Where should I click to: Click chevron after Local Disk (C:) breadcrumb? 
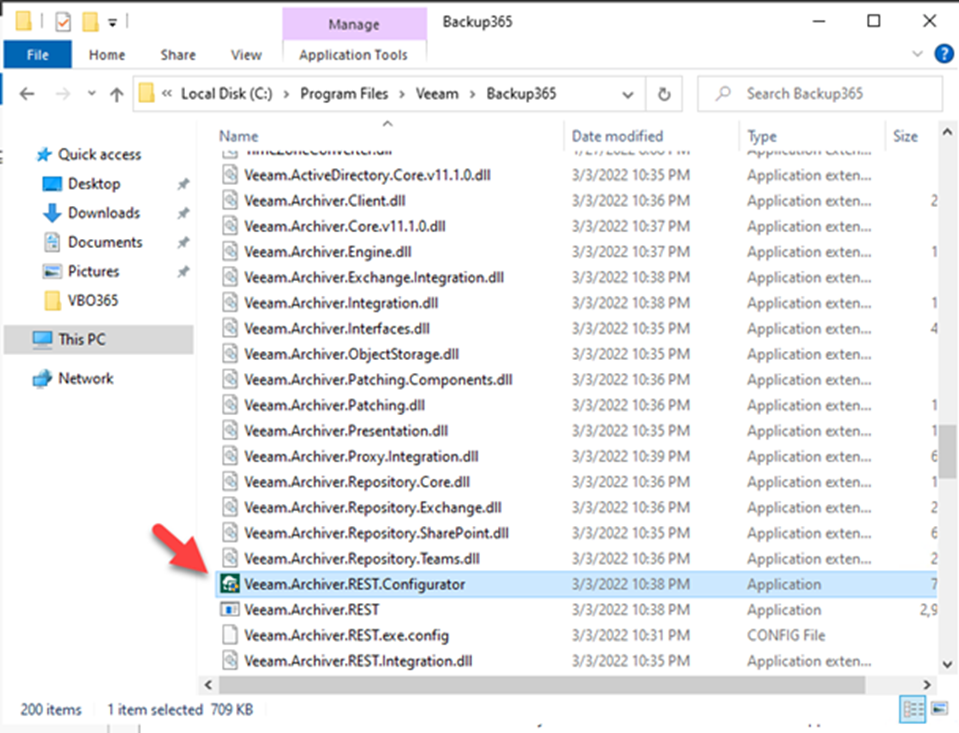point(286,94)
